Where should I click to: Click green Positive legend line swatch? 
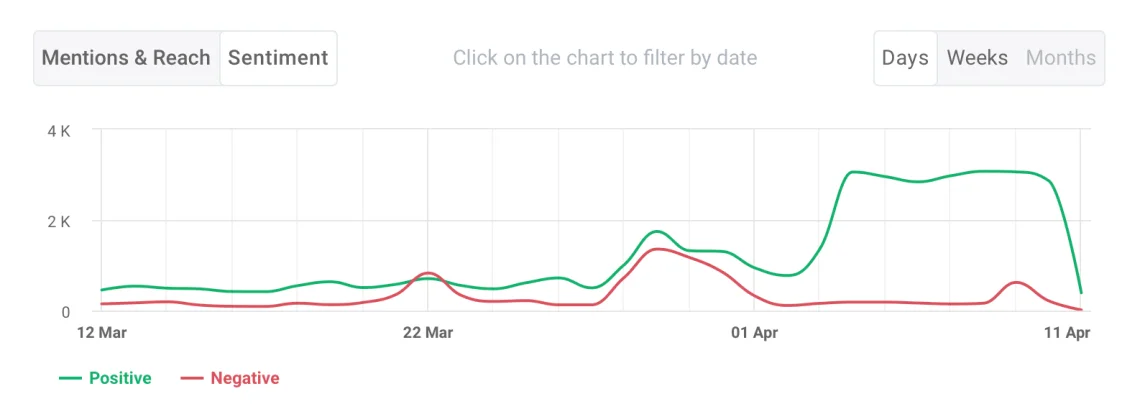[70, 378]
